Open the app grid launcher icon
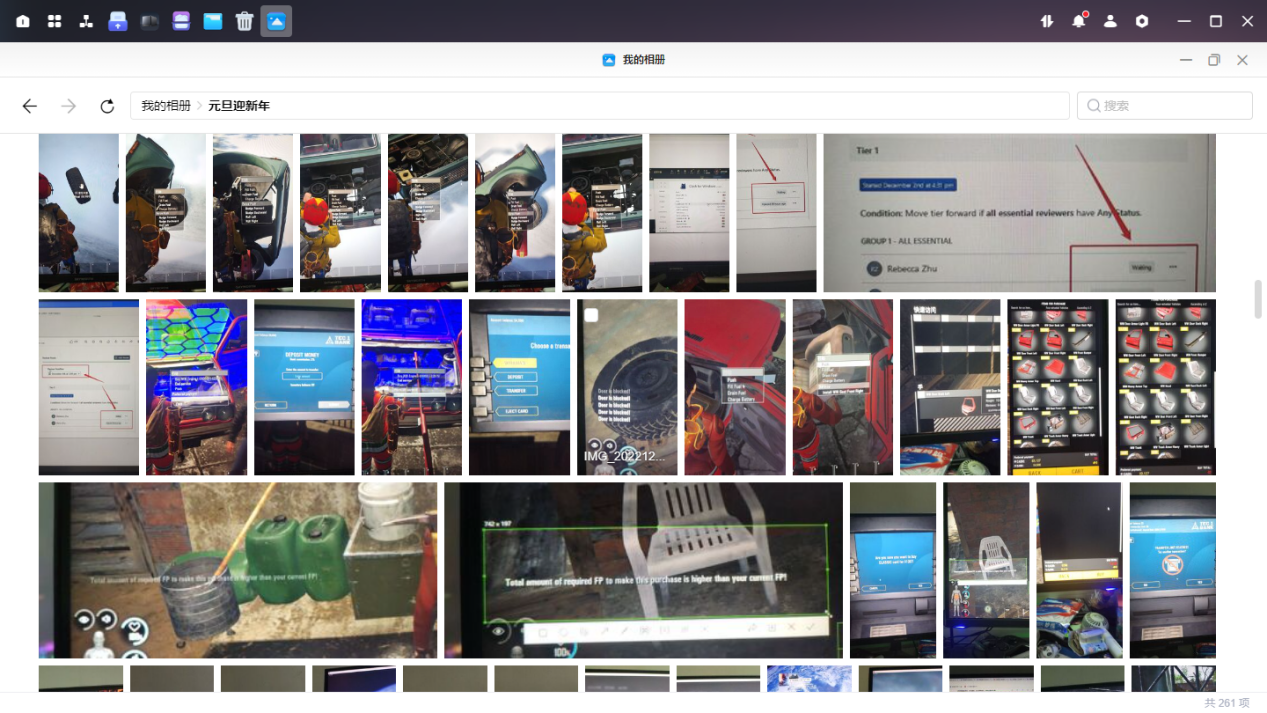The height and width of the screenshot is (713, 1267). click(55, 21)
